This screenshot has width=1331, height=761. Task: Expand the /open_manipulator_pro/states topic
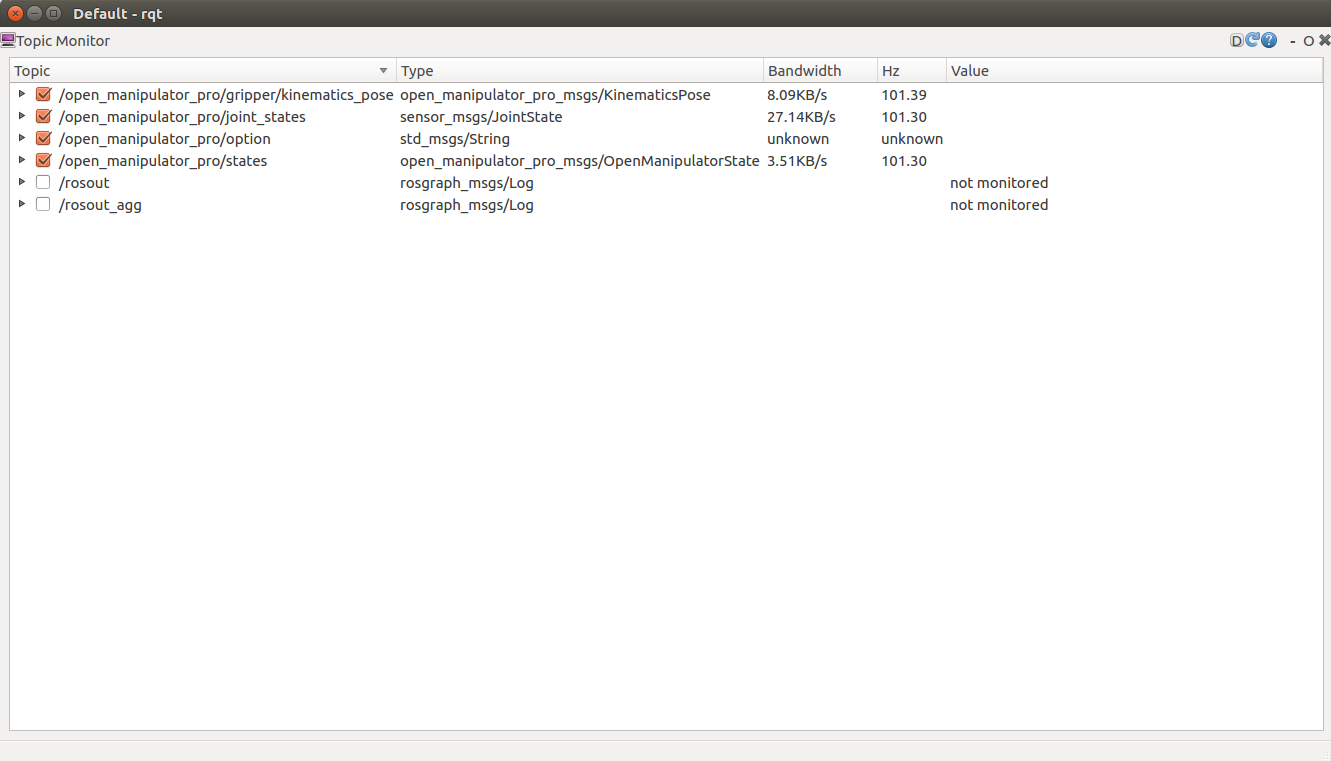click(22, 161)
